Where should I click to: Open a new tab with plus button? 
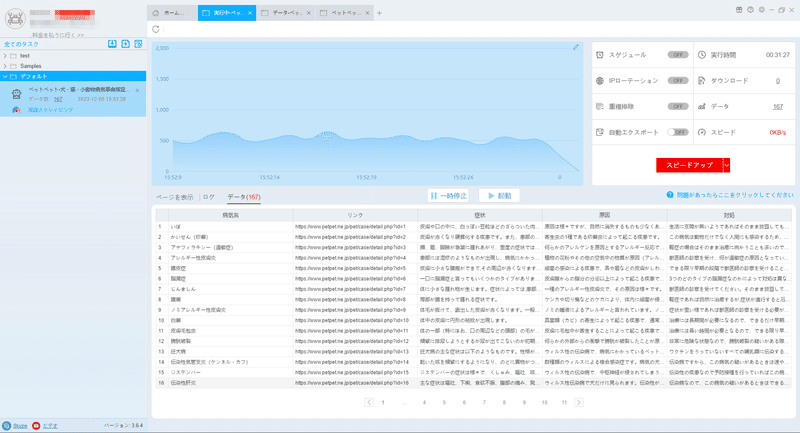(x=379, y=13)
